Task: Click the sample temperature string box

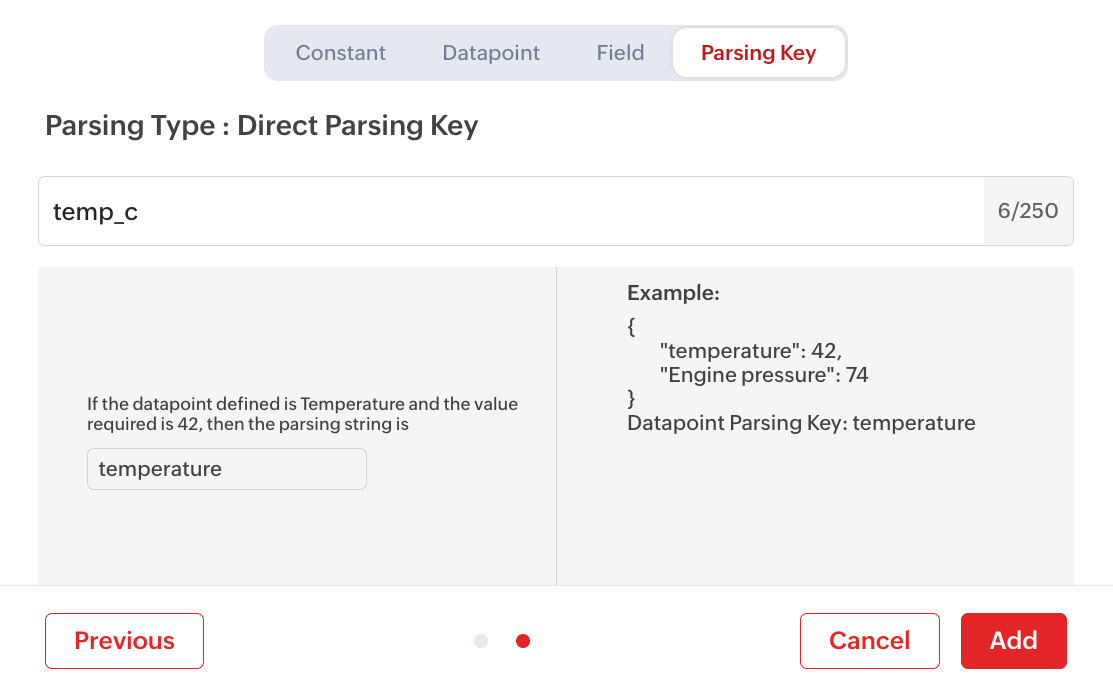Action: pos(227,469)
